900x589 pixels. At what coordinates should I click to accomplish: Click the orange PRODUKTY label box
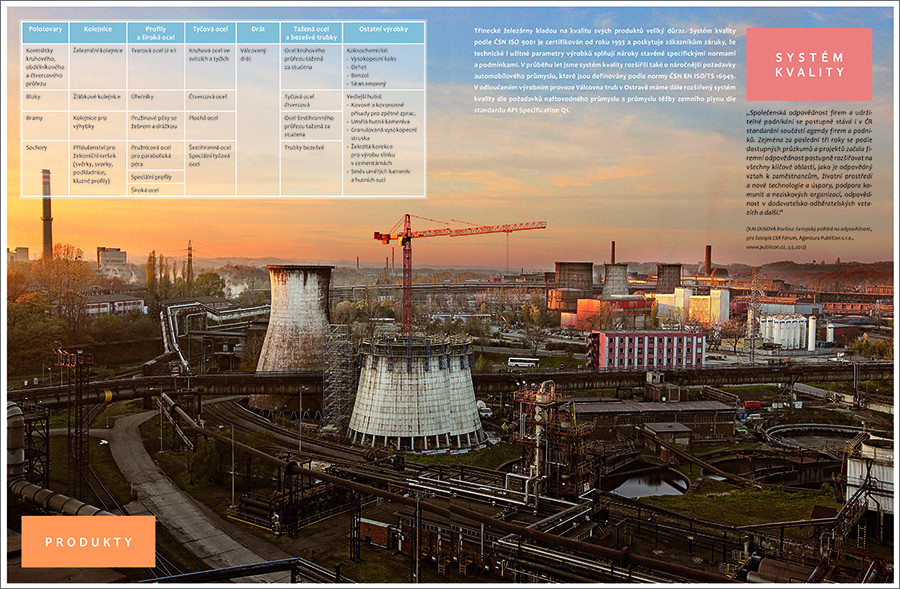[x=88, y=541]
